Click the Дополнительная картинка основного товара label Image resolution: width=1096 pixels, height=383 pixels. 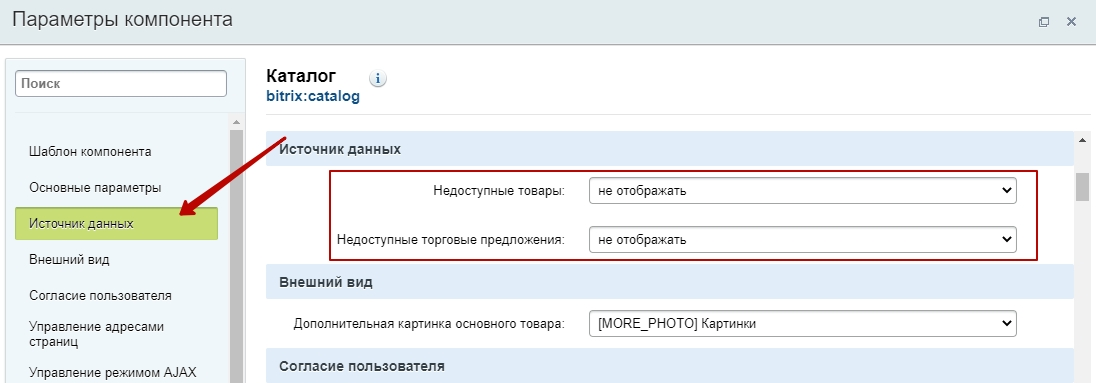tap(429, 324)
